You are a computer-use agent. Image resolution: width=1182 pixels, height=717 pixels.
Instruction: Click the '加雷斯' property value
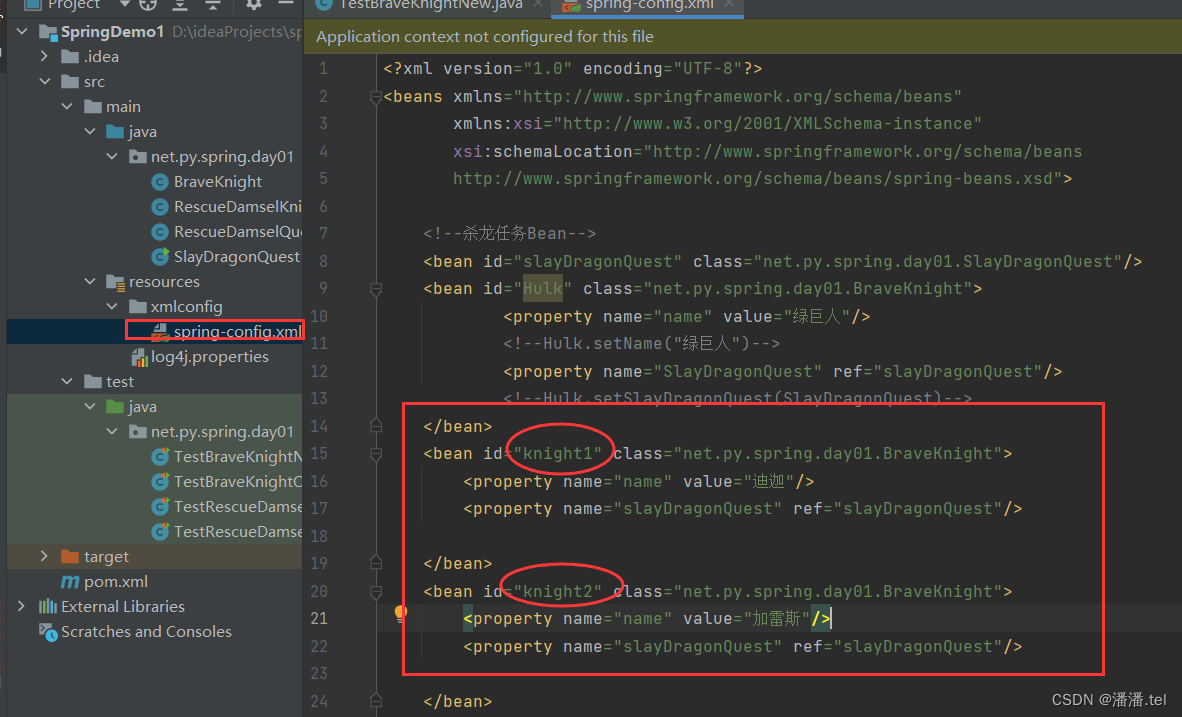click(x=776, y=618)
